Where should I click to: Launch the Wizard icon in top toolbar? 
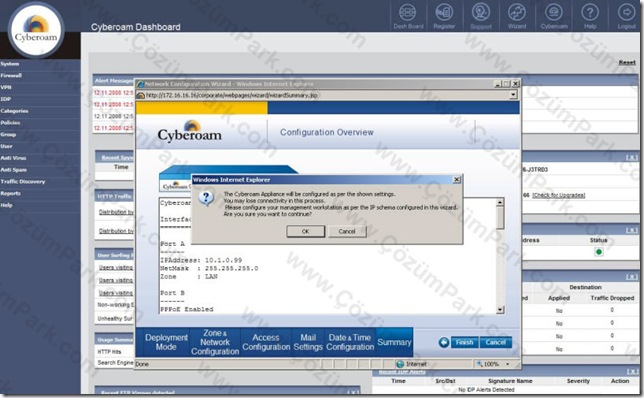click(x=517, y=16)
